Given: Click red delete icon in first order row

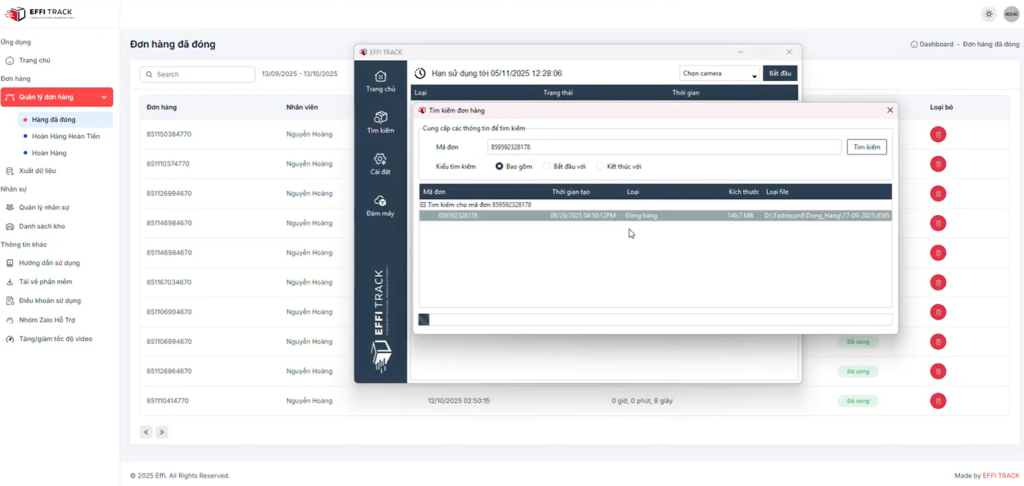Looking at the screenshot, I should pos(938,134).
